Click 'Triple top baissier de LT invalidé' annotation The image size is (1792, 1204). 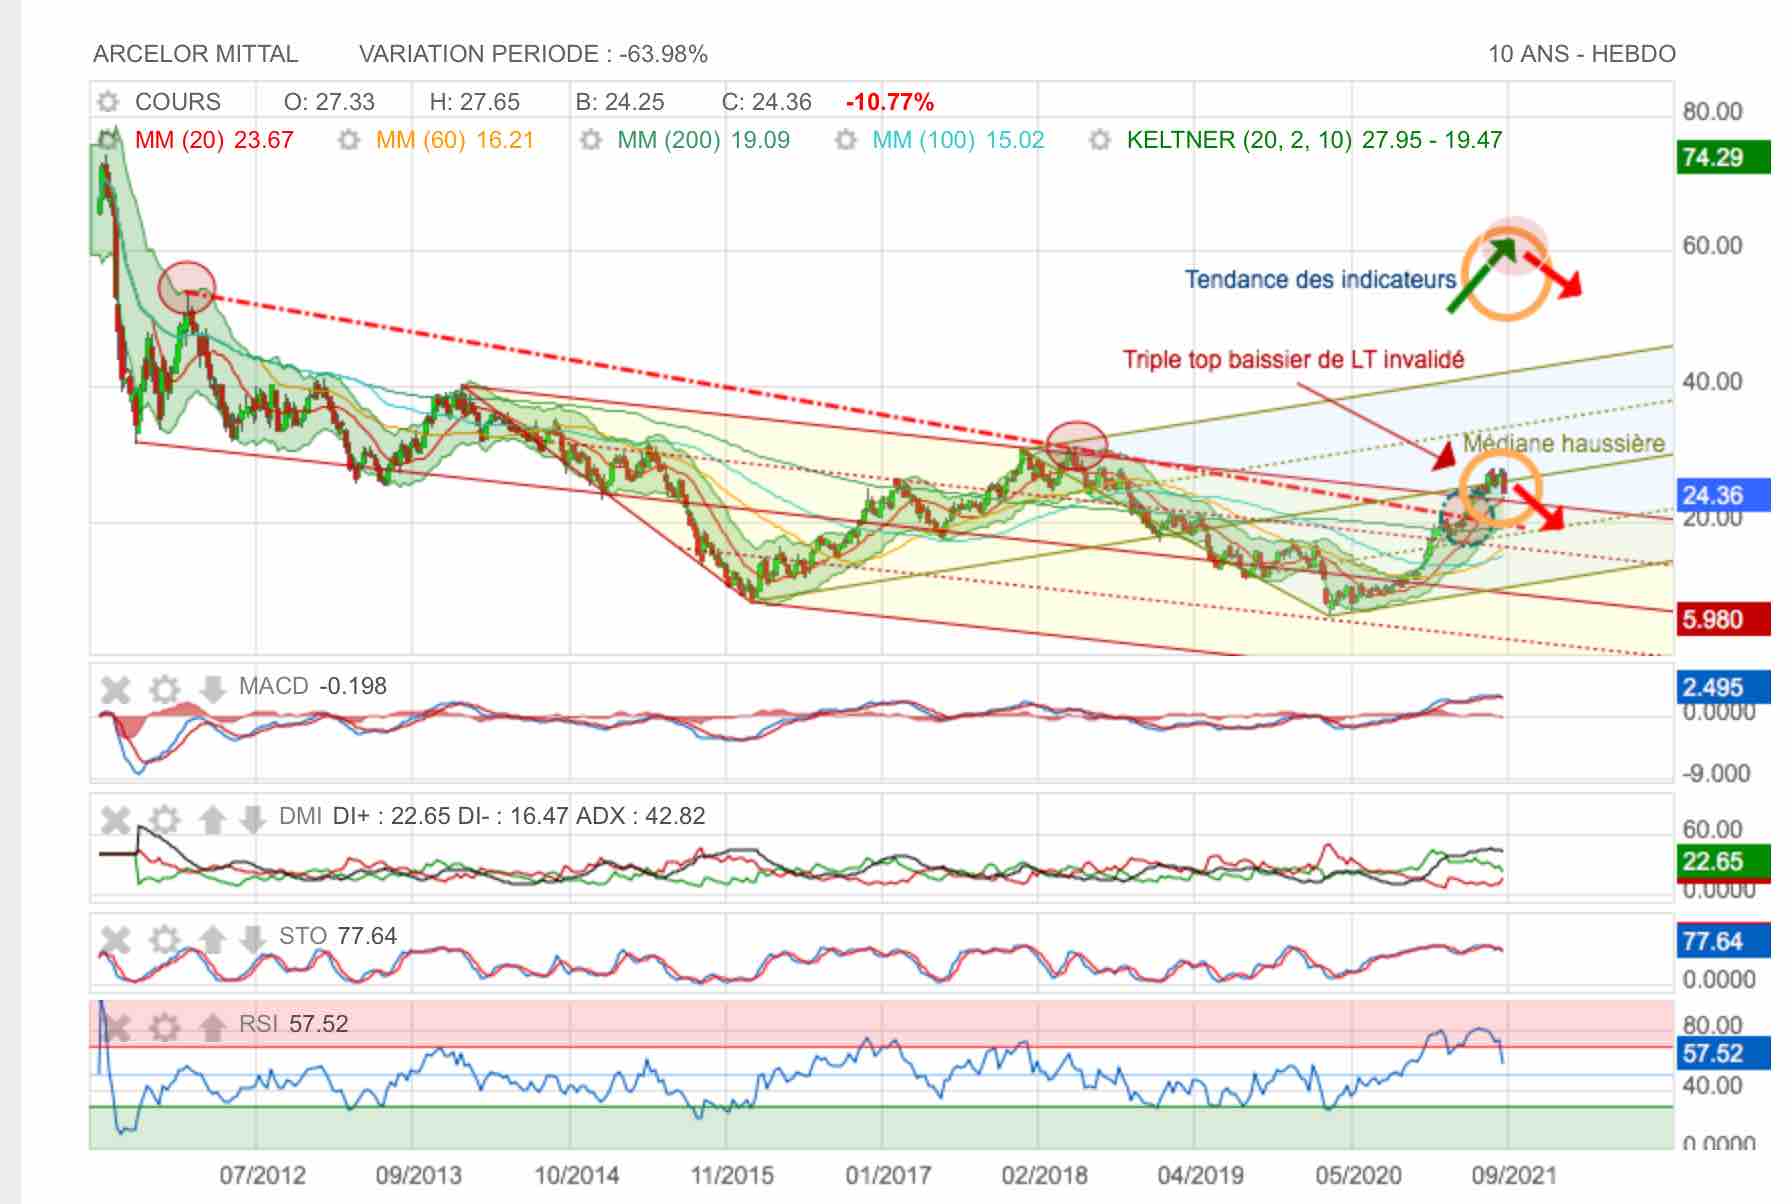1293,359
